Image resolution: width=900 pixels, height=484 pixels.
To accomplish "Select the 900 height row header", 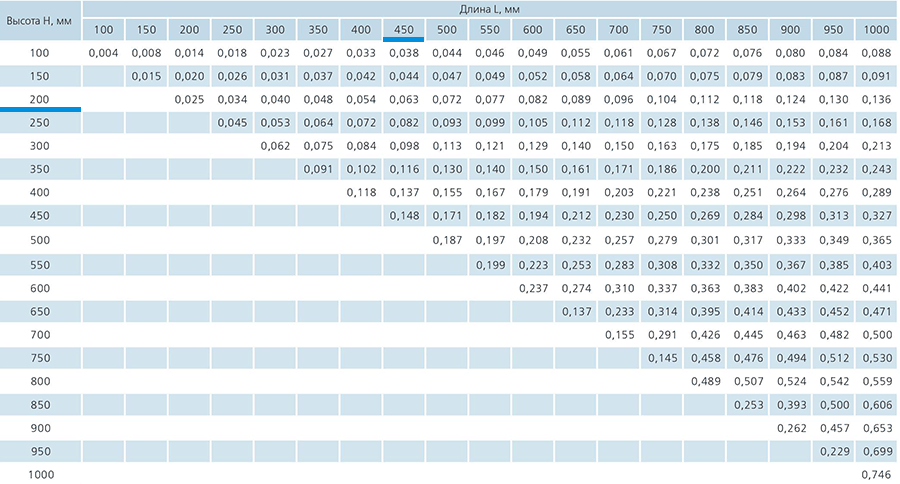I will click(40, 428).
